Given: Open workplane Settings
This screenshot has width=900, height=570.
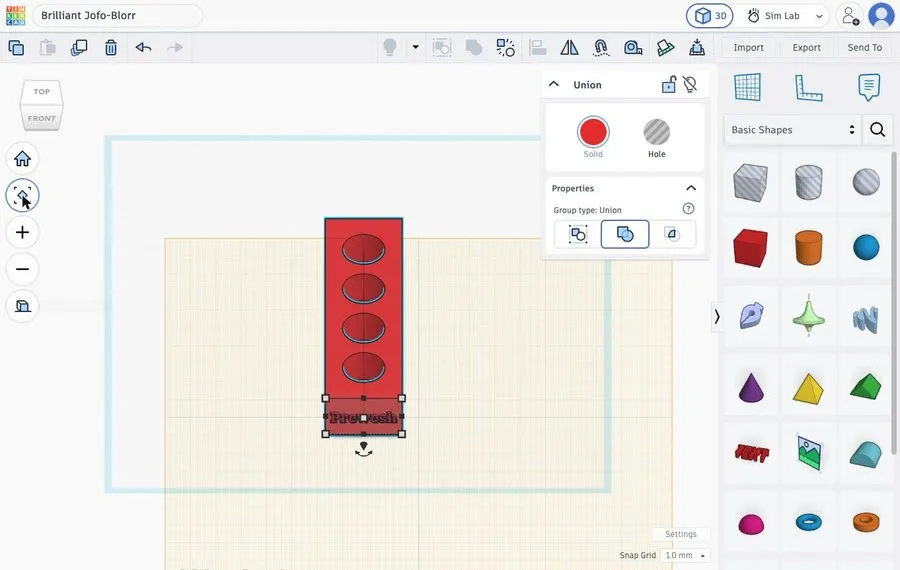Looking at the screenshot, I should click(681, 534).
